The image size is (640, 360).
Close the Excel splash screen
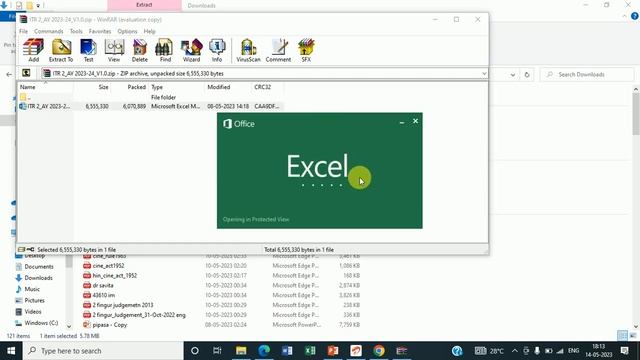[415, 121]
